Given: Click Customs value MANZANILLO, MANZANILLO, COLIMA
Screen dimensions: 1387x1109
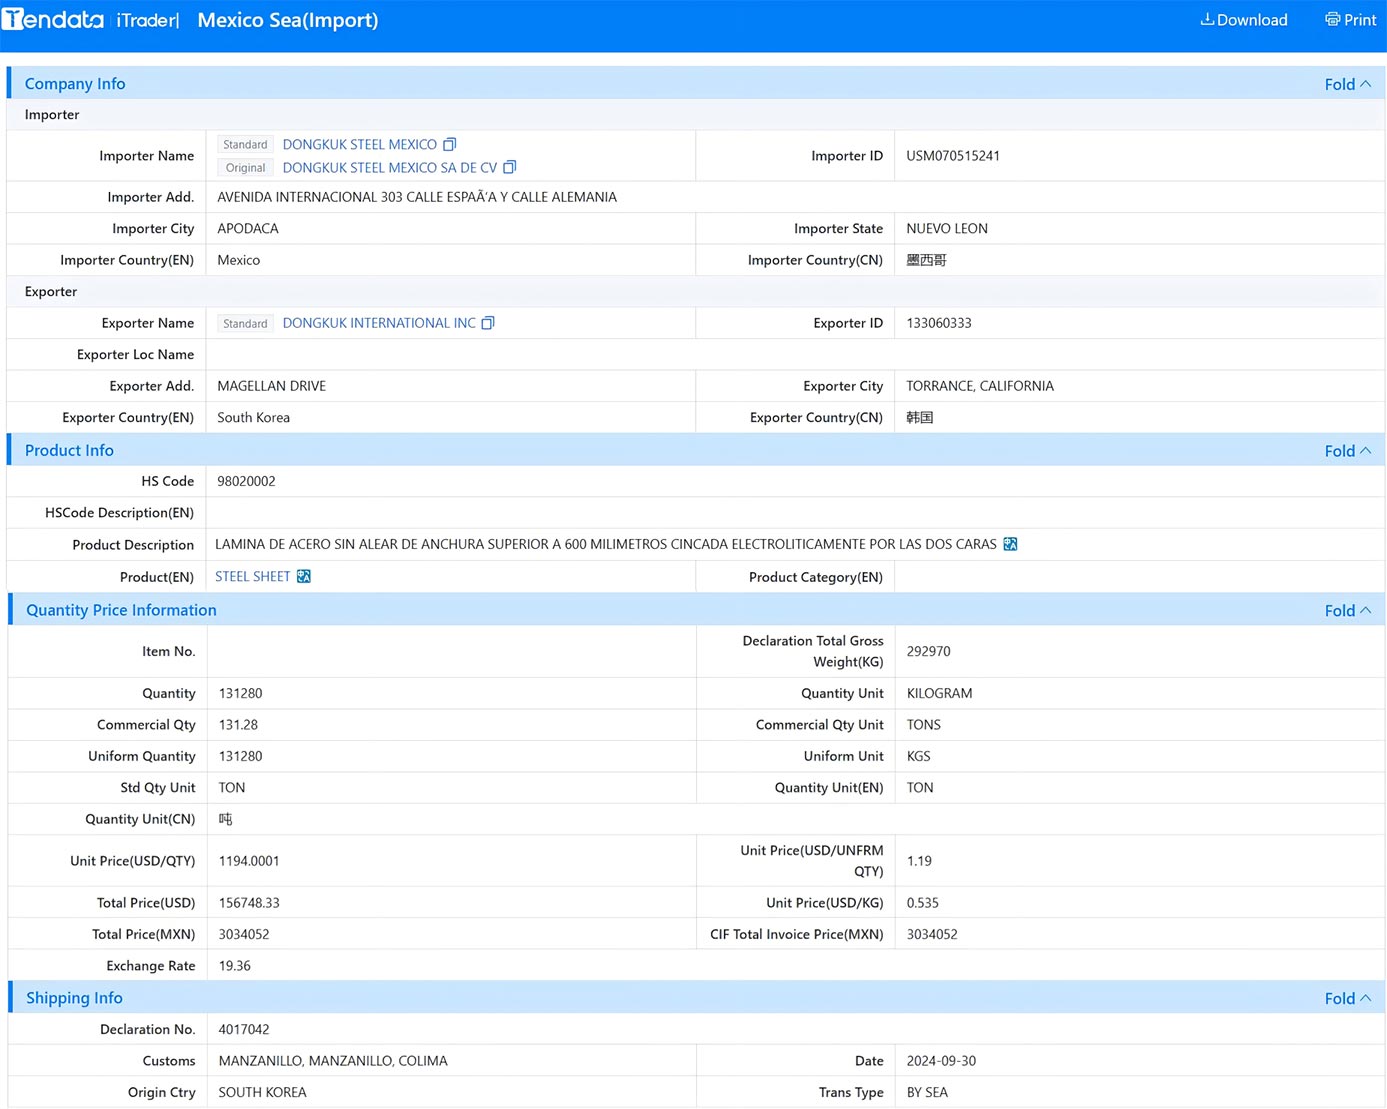Looking at the screenshot, I should click(x=333, y=1061).
